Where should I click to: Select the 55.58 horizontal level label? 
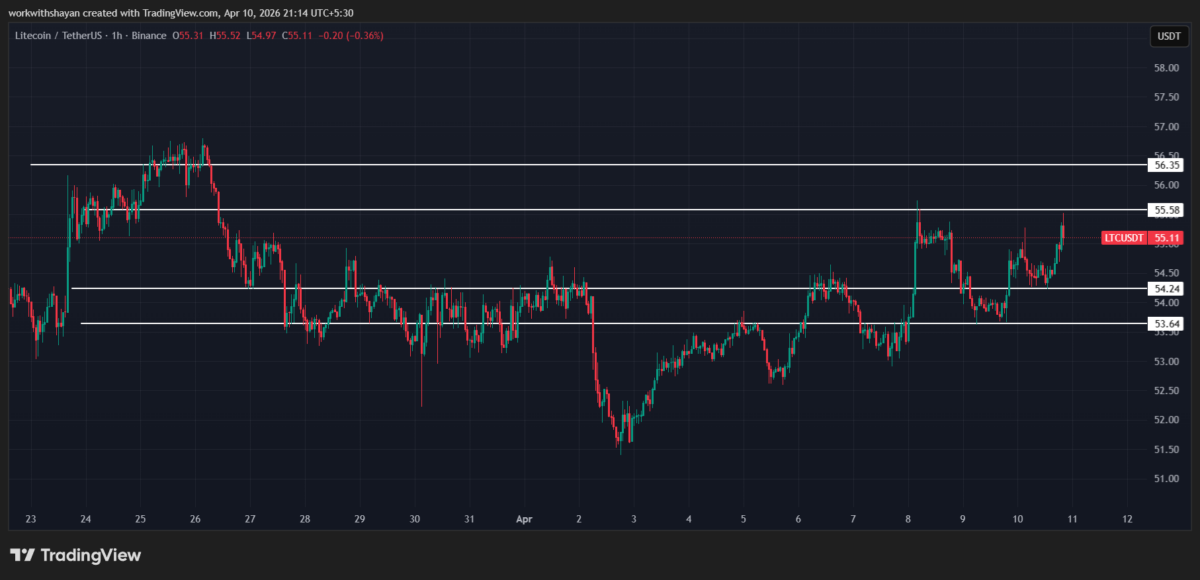pyautogui.click(x=1165, y=210)
